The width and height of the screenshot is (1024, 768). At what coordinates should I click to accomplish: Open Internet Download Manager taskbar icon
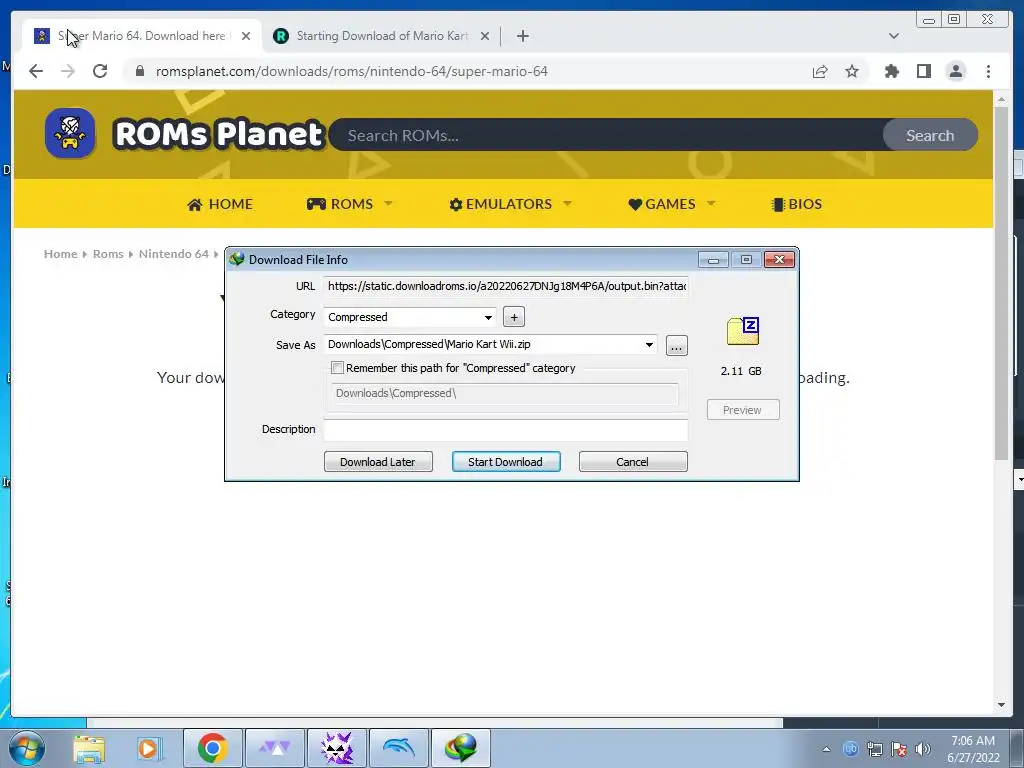point(461,748)
